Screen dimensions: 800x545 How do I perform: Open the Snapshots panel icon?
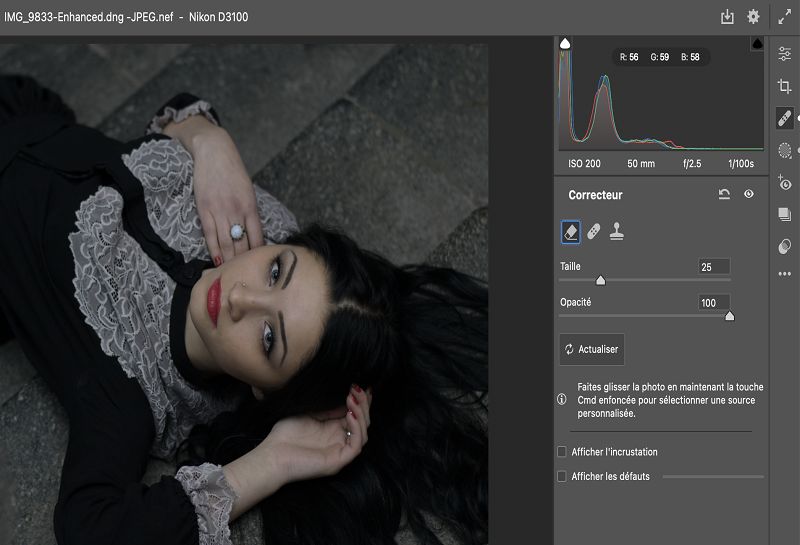pos(785,214)
